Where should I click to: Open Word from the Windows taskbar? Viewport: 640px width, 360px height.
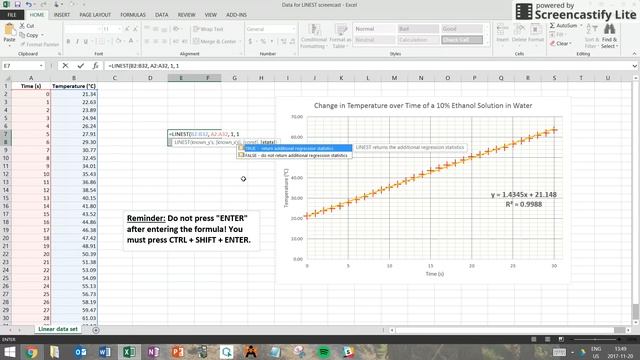pos(104,352)
